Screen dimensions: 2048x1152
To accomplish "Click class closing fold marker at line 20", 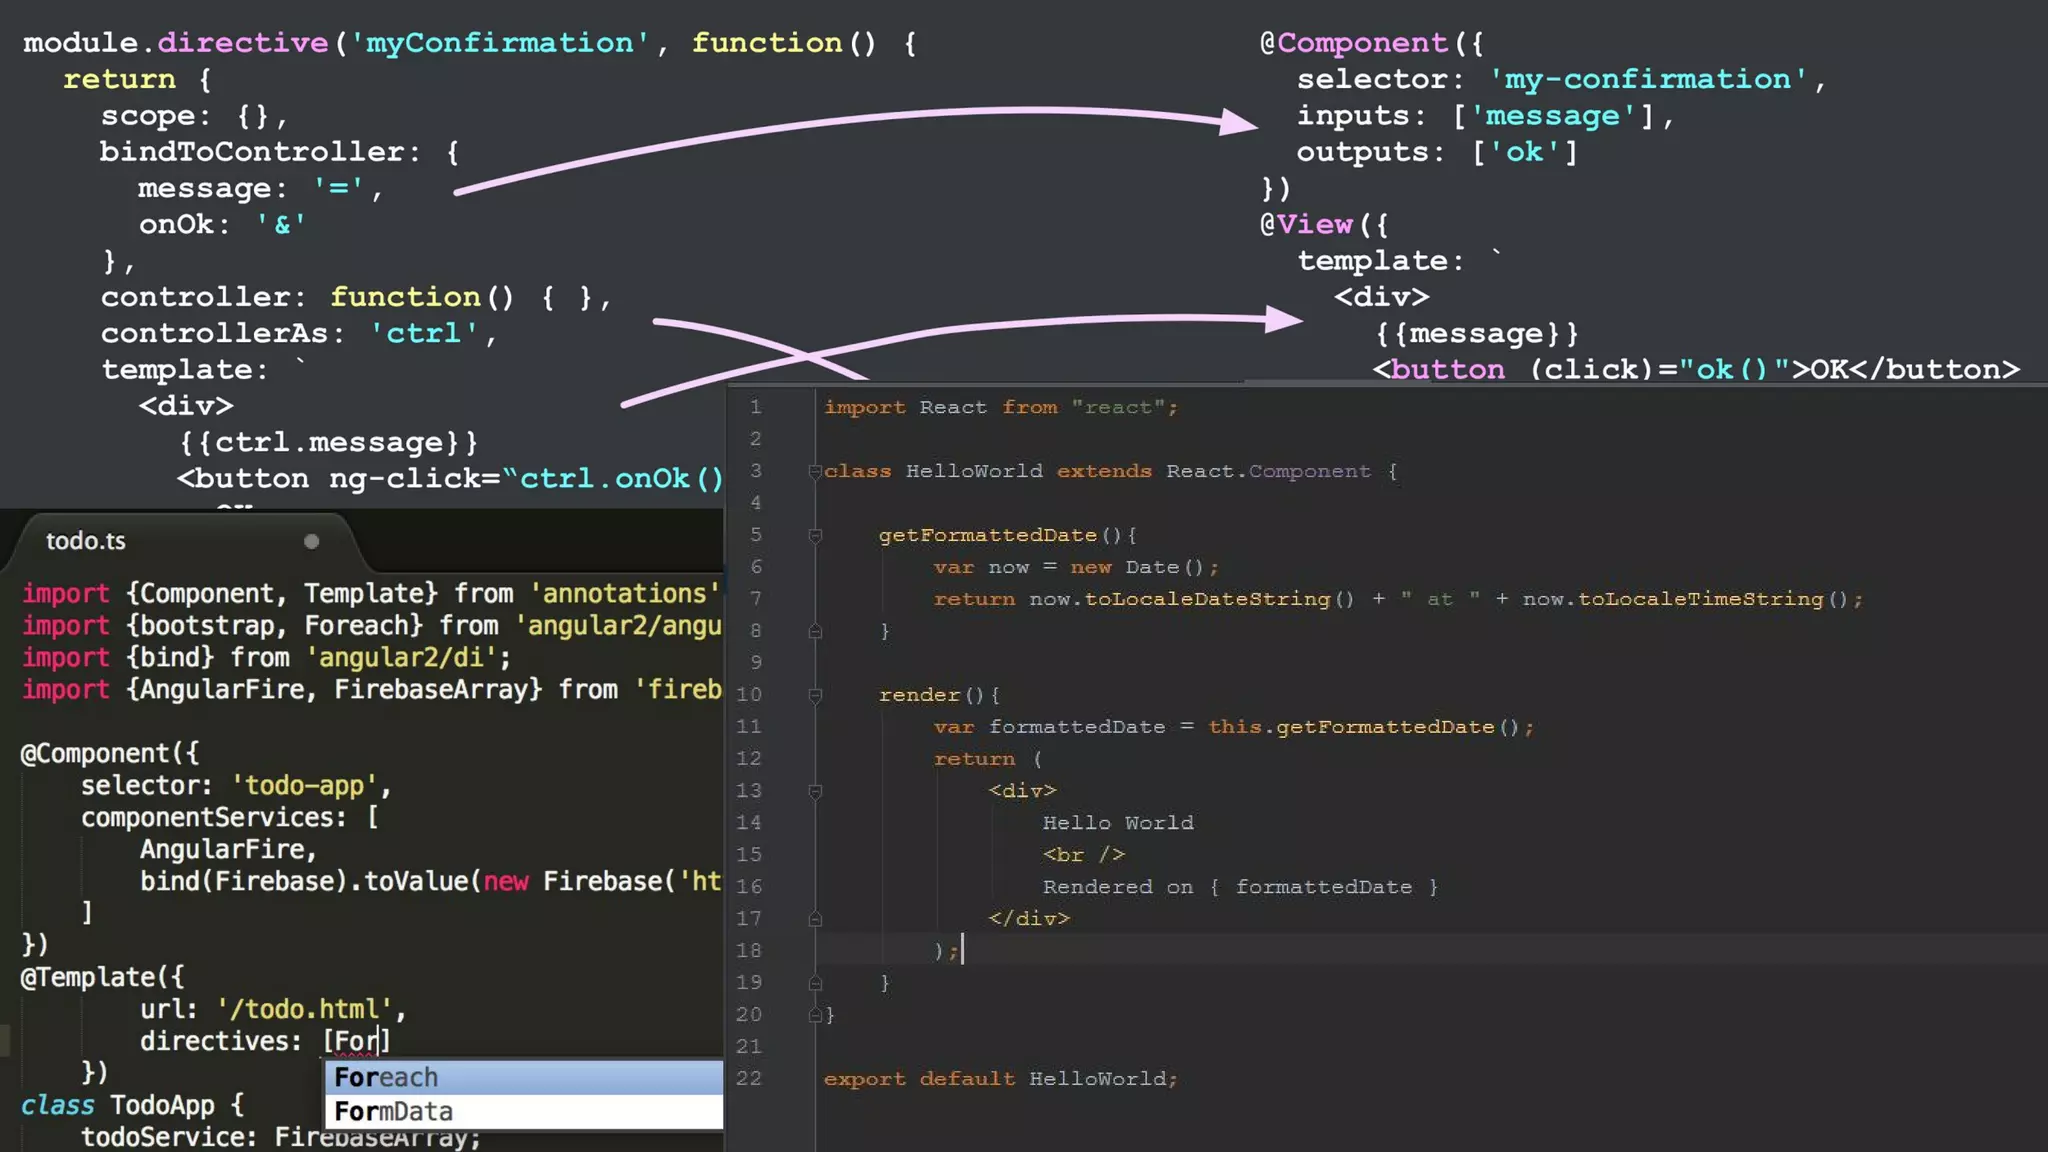I will pyautogui.click(x=815, y=1015).
